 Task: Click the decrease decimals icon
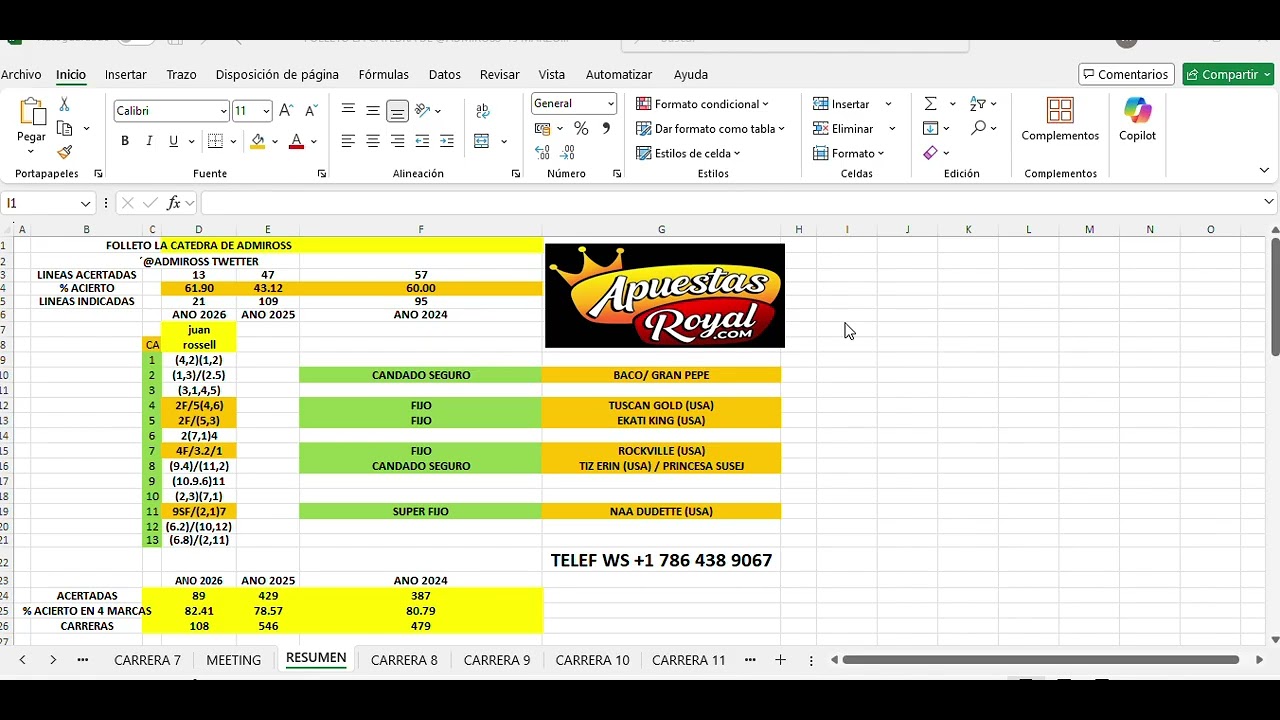point(568,153)
